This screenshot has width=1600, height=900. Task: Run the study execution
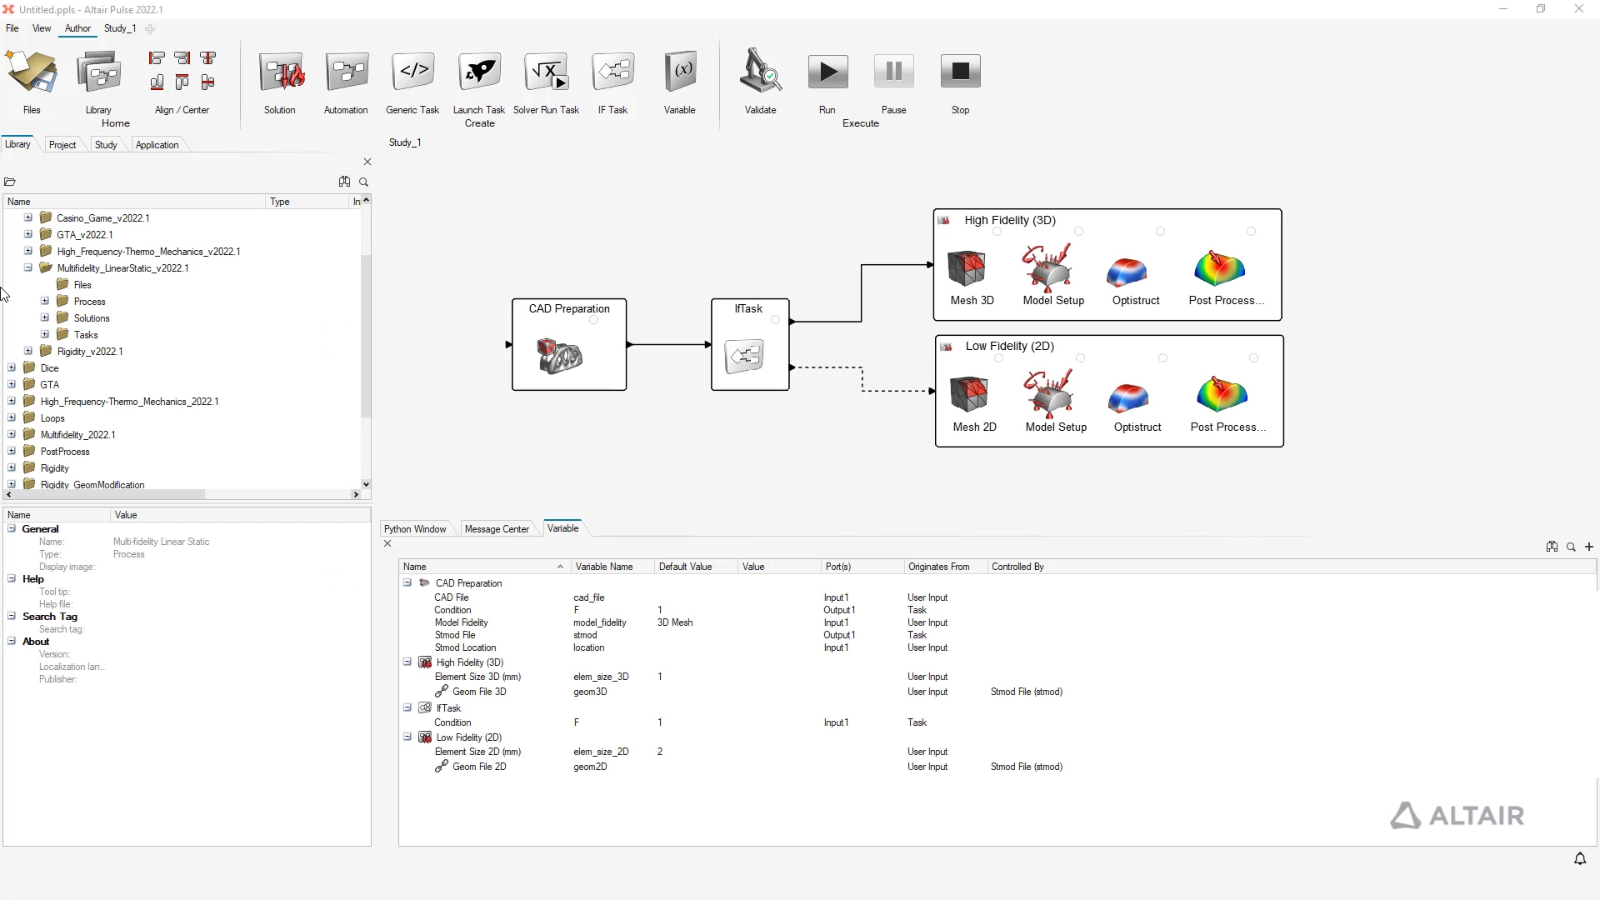[827, 82]
